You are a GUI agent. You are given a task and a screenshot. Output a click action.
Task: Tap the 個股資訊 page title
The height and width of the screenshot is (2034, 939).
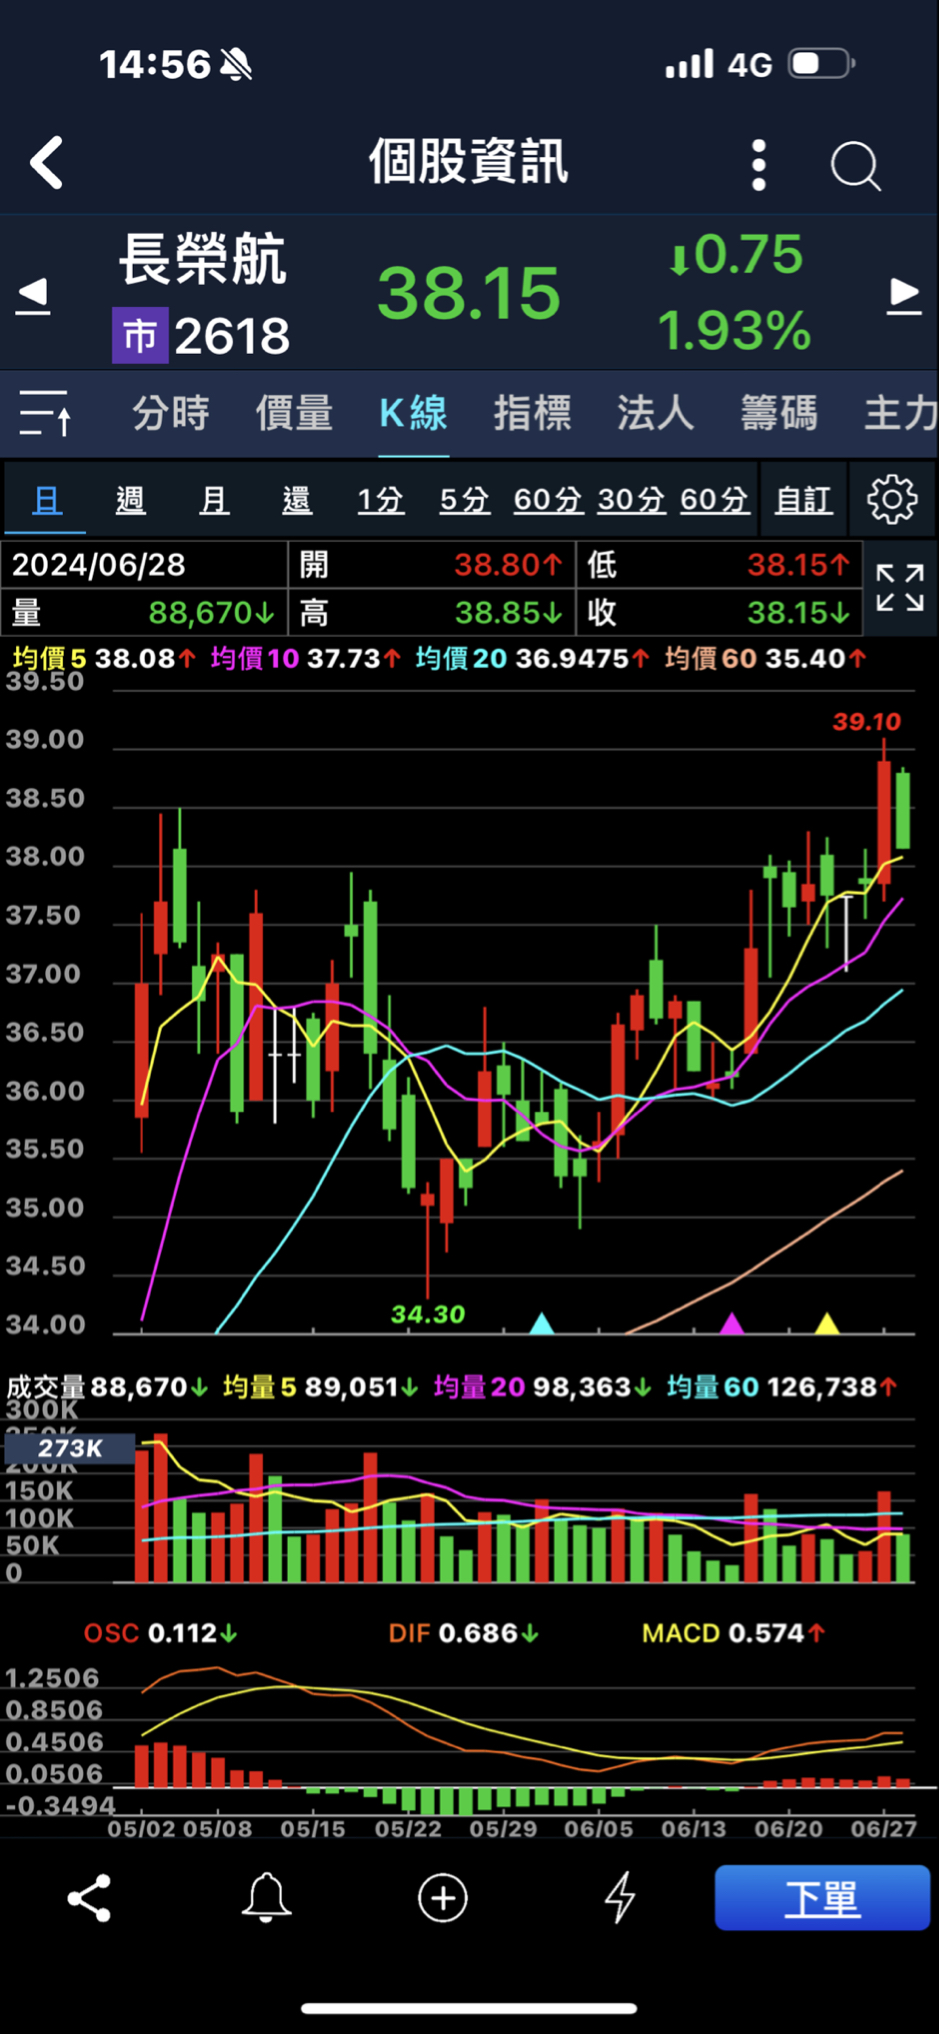point(469,162)
